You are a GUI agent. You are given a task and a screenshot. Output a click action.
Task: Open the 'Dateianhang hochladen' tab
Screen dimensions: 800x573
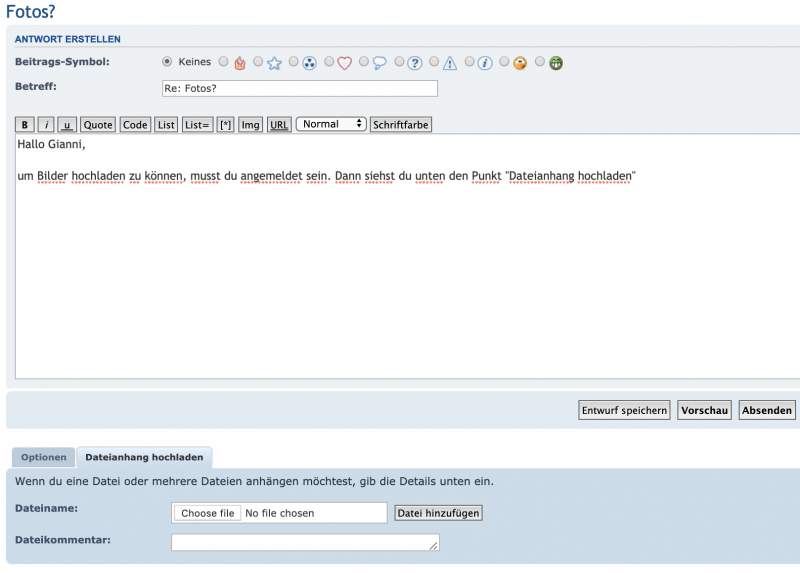click(x=144, y=457)
